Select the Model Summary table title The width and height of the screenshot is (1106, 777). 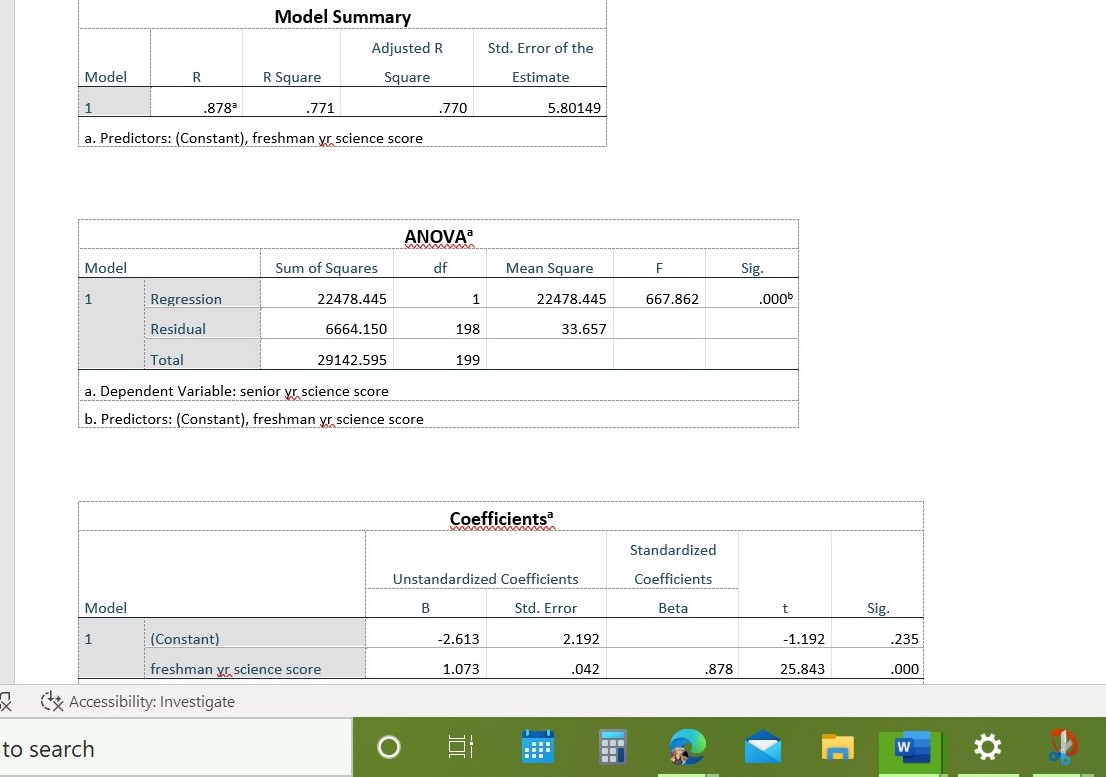tap(341, 17)
